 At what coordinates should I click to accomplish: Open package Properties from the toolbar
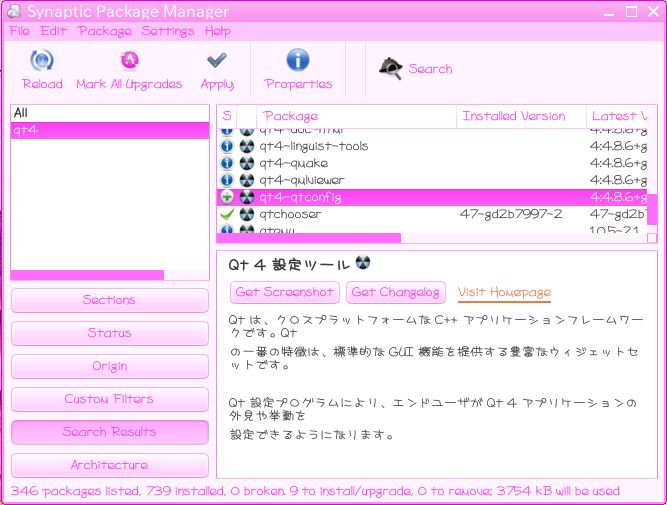tap(298, 69)
